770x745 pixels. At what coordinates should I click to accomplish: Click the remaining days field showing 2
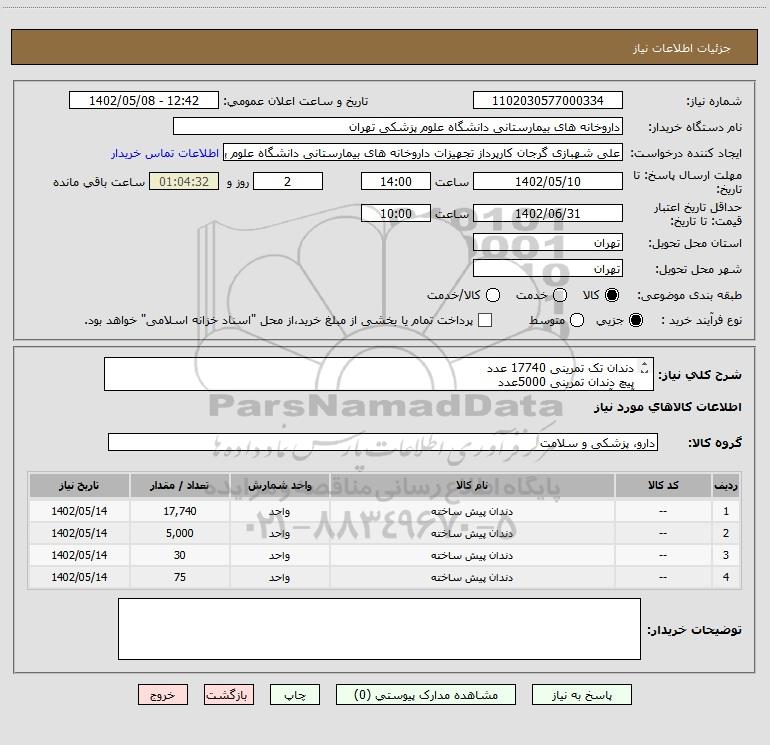(x=288, y=181)
